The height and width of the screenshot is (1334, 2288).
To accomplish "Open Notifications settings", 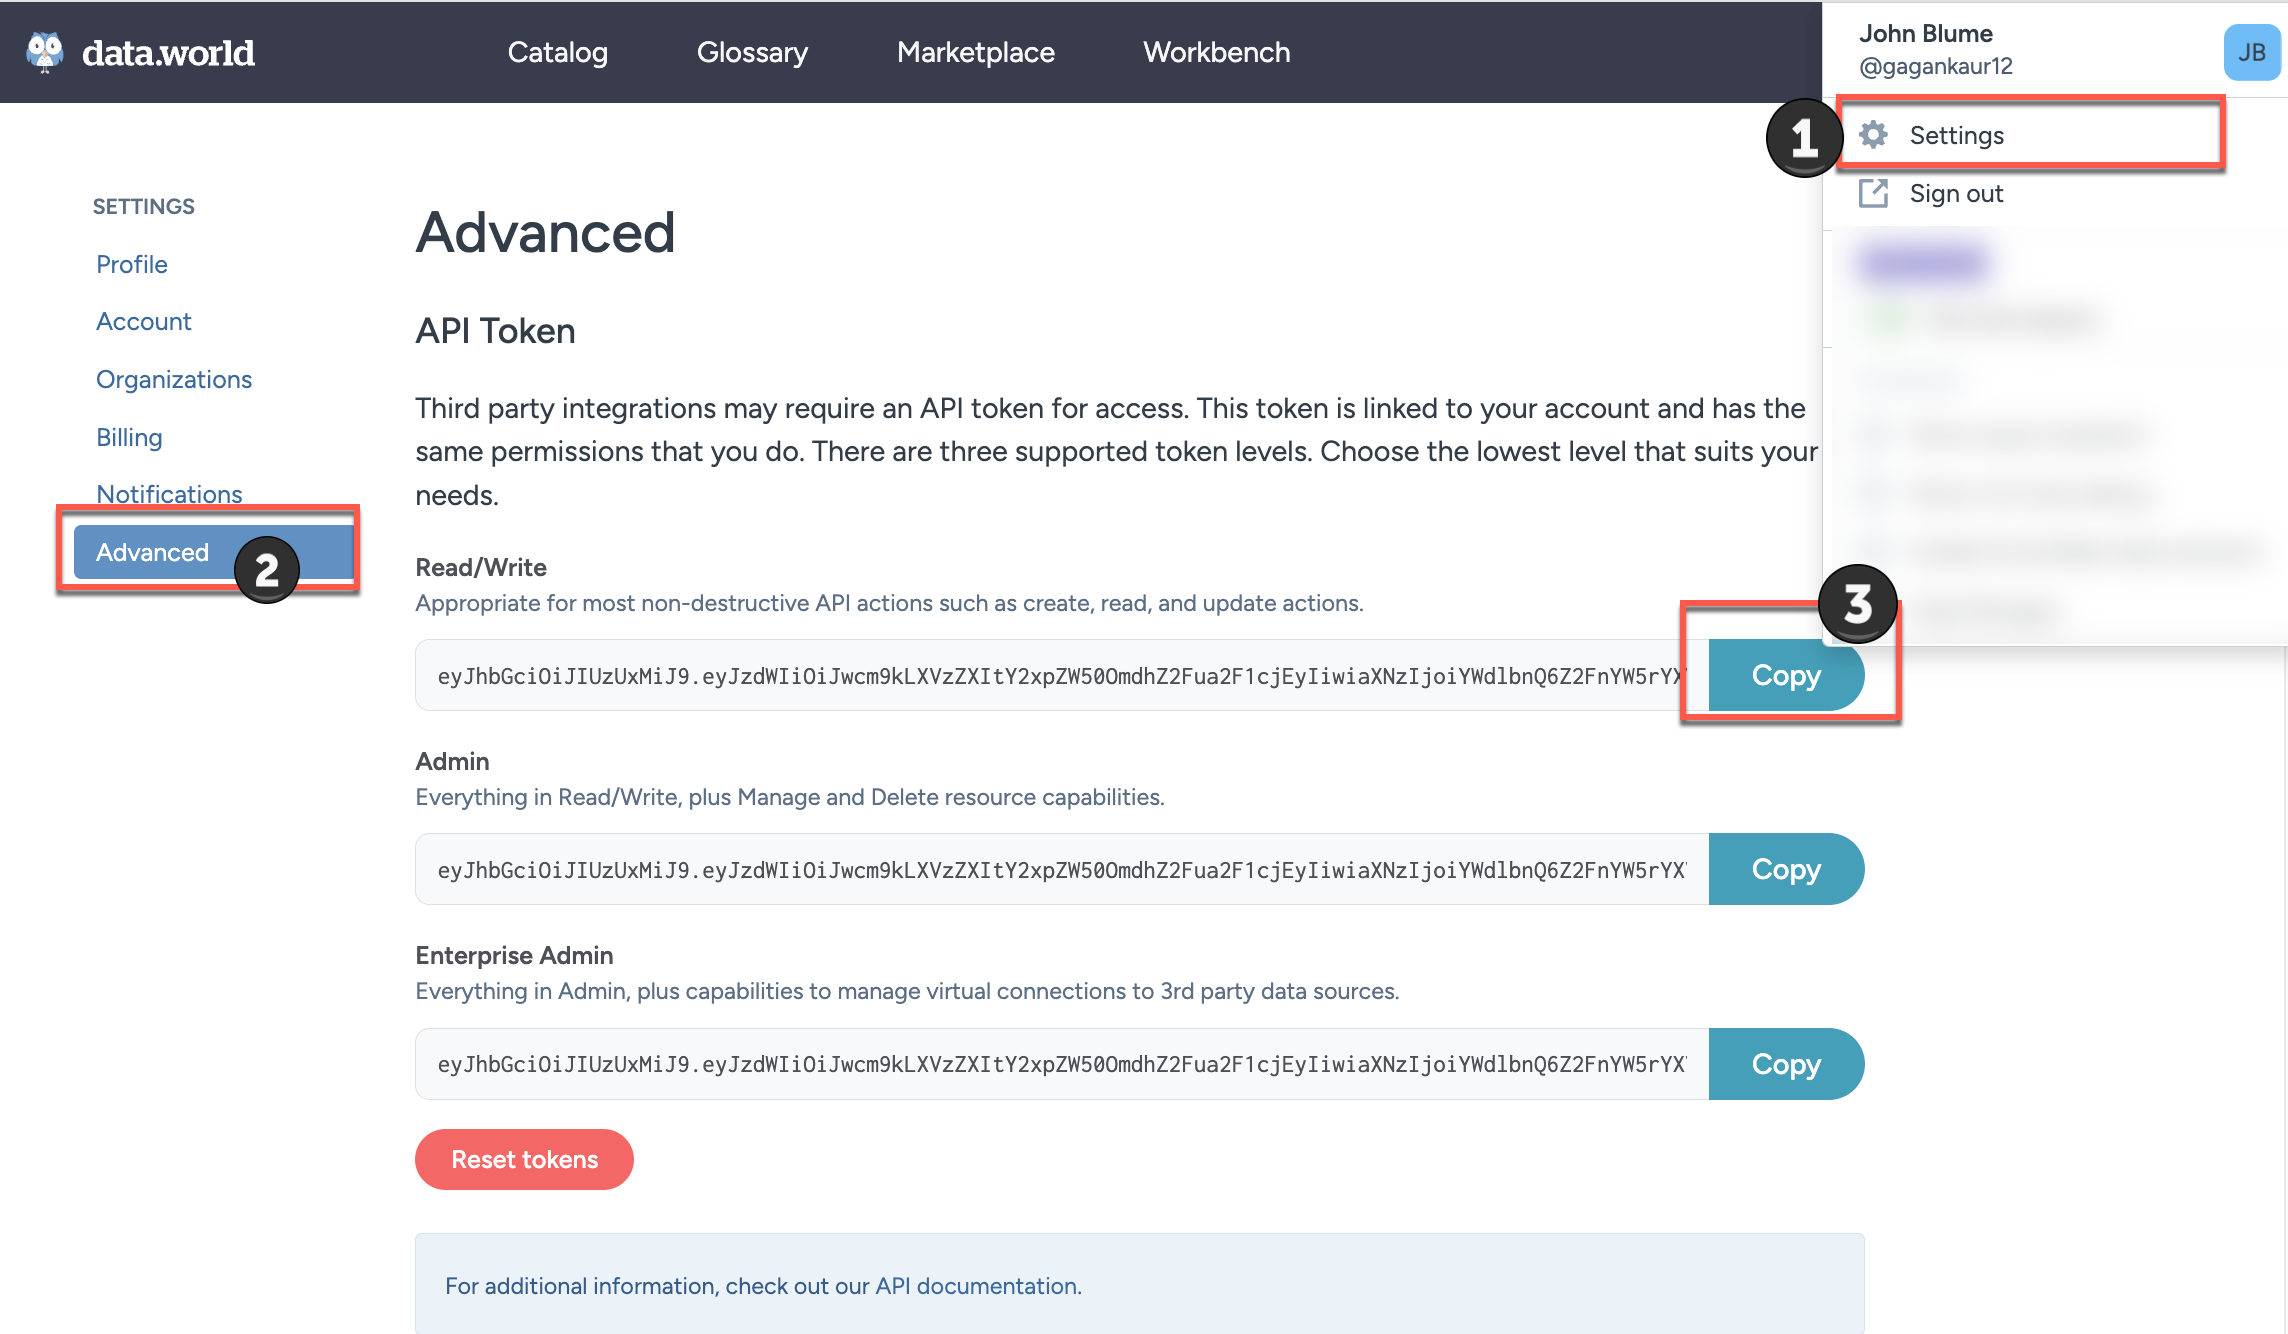I will pos(168,494).
